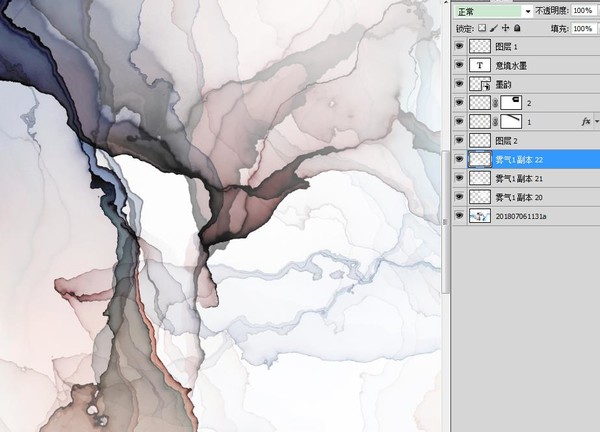Click the canvas vertical scrollbar thumb
The height and width of the screenshot is (432, 600).
point(445,222)
